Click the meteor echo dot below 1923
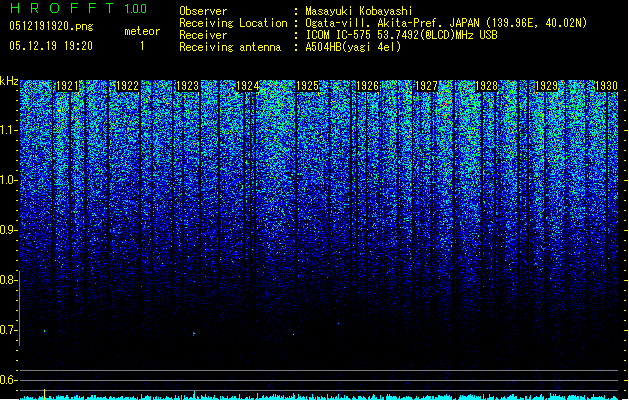629x400 pixels. click(x=194, y=334)
